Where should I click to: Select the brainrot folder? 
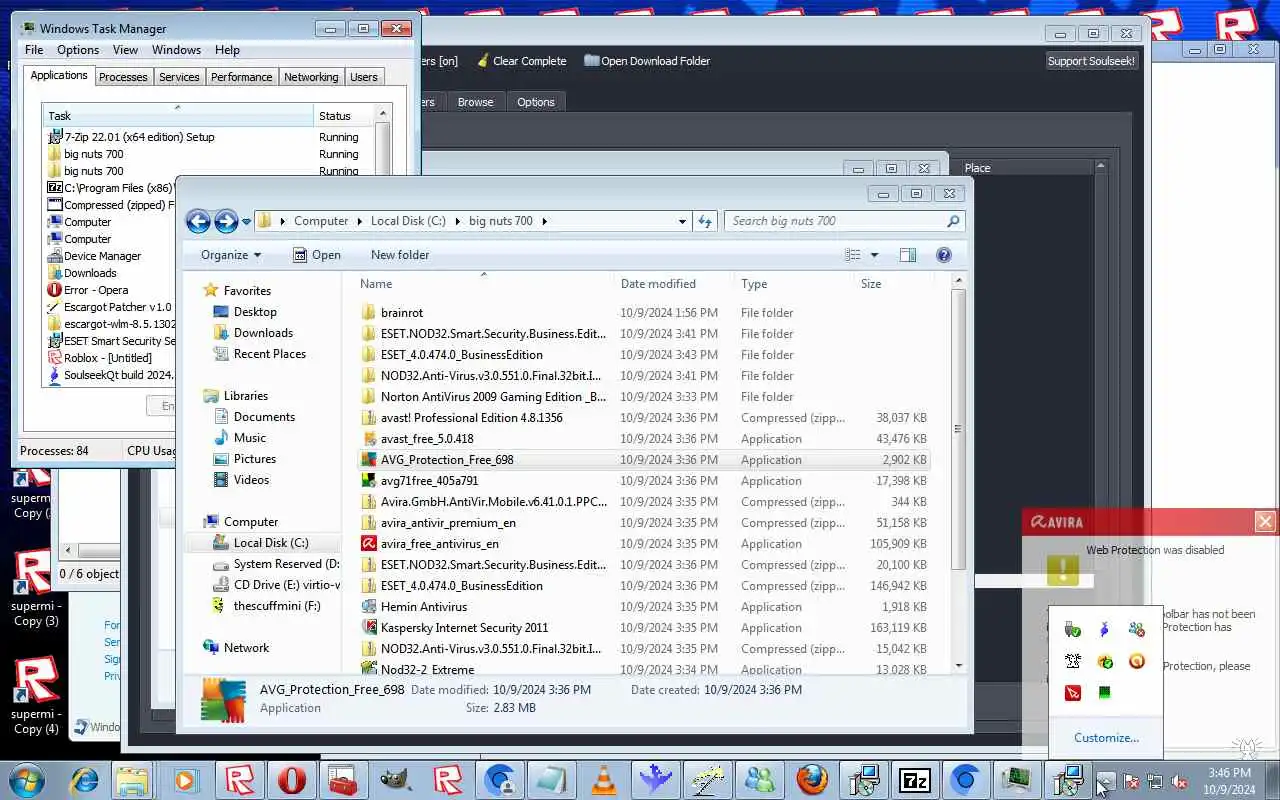(x=402, y=313)
